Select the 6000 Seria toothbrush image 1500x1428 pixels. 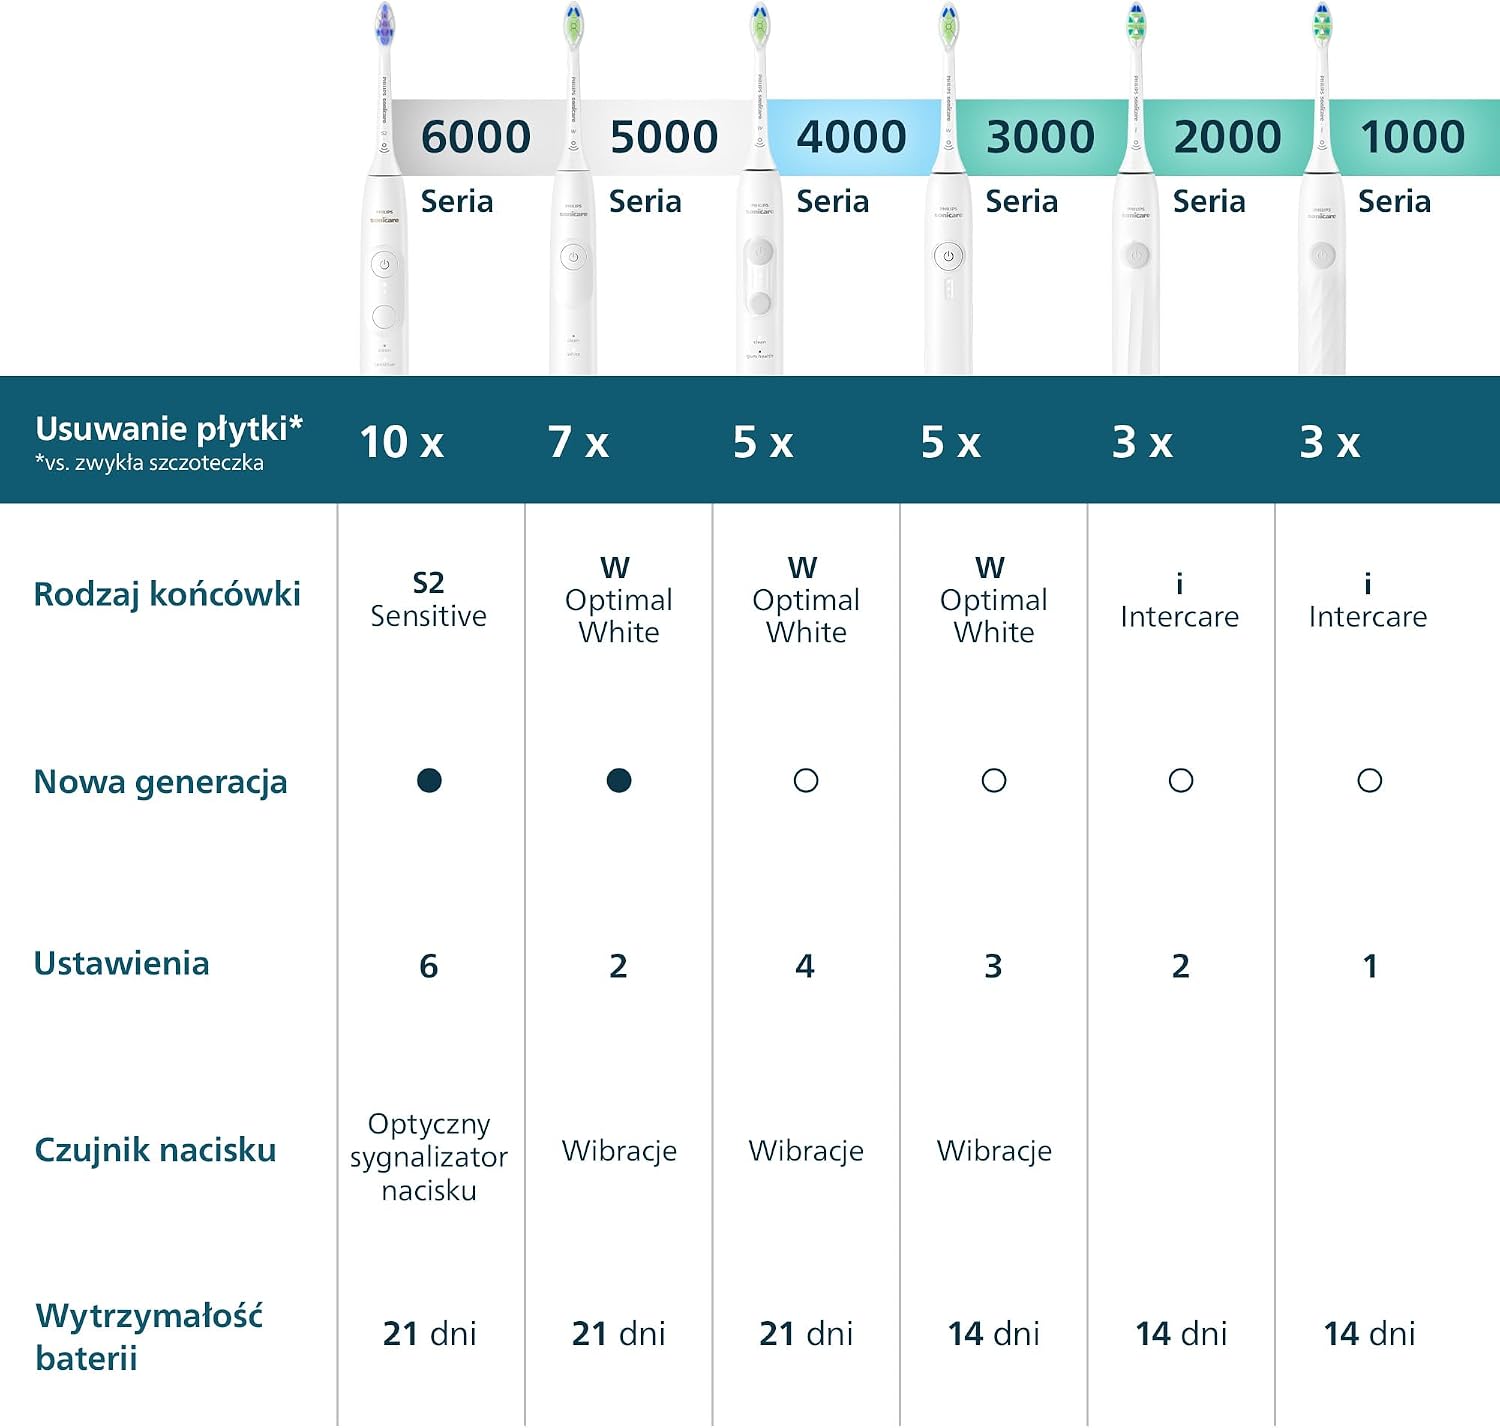[x=384, y=188]
